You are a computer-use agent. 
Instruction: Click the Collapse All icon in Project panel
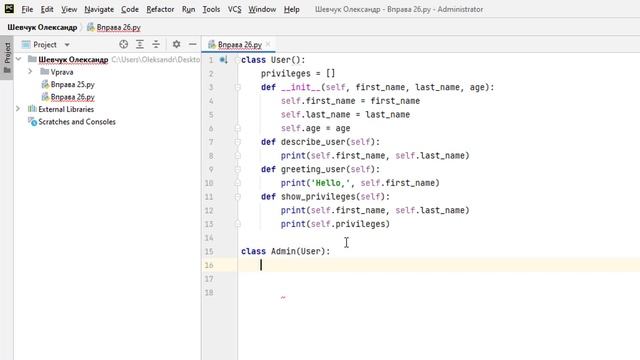[x=156, y=44]
